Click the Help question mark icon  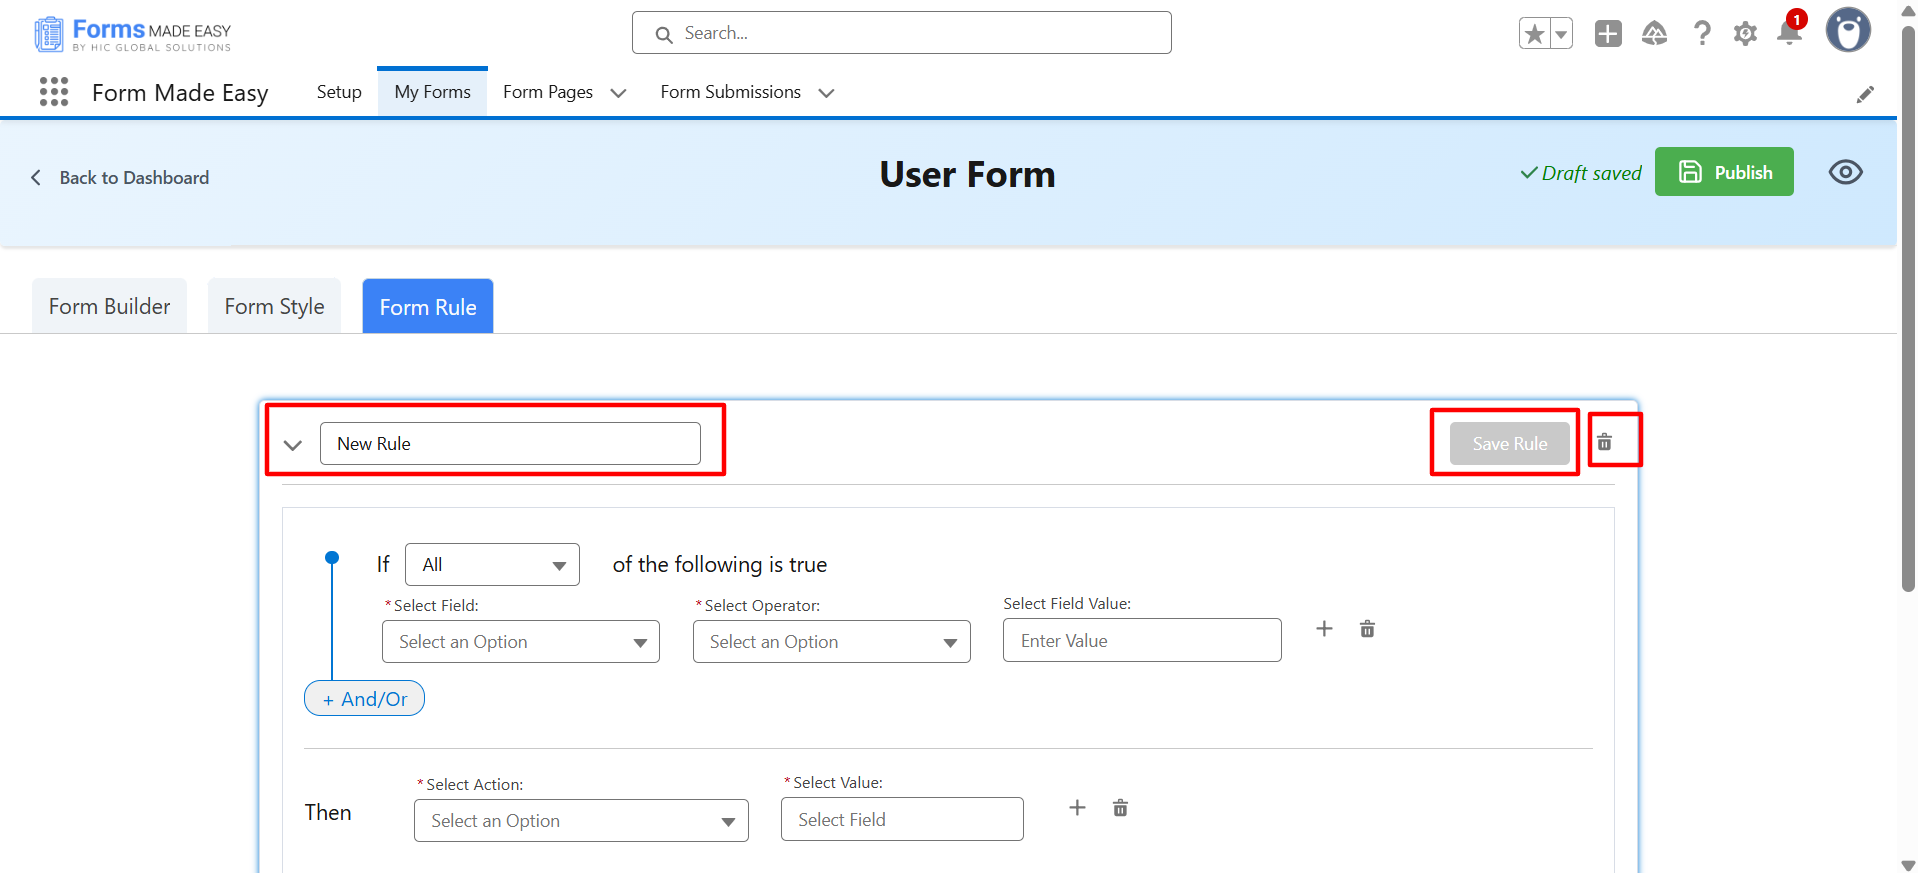click(1701, 34)
